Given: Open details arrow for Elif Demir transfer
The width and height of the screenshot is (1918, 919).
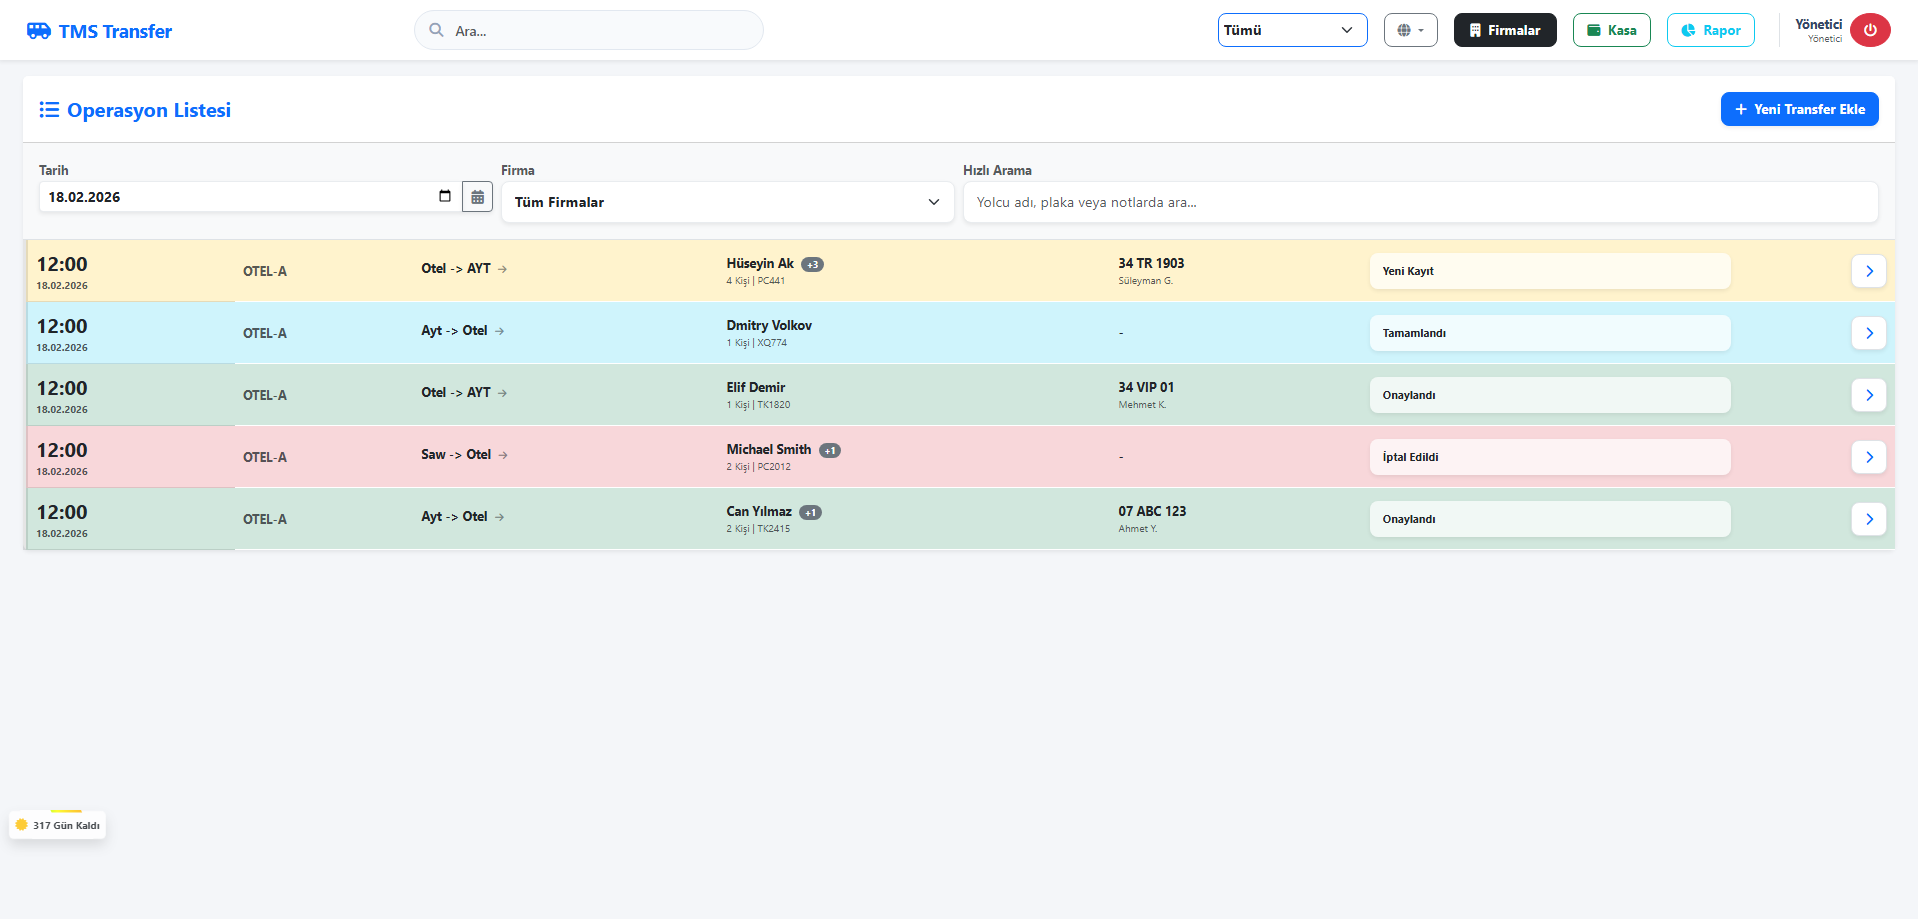Looking at the screenshot, I should point(1868,395).
